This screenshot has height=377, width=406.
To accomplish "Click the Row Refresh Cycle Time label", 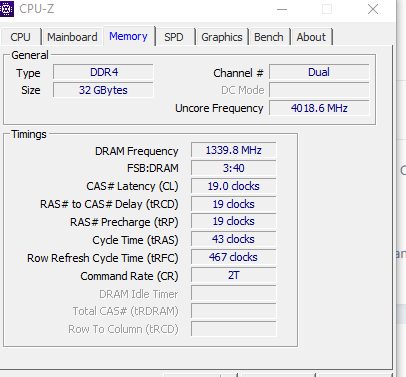I will pos(103,258).
